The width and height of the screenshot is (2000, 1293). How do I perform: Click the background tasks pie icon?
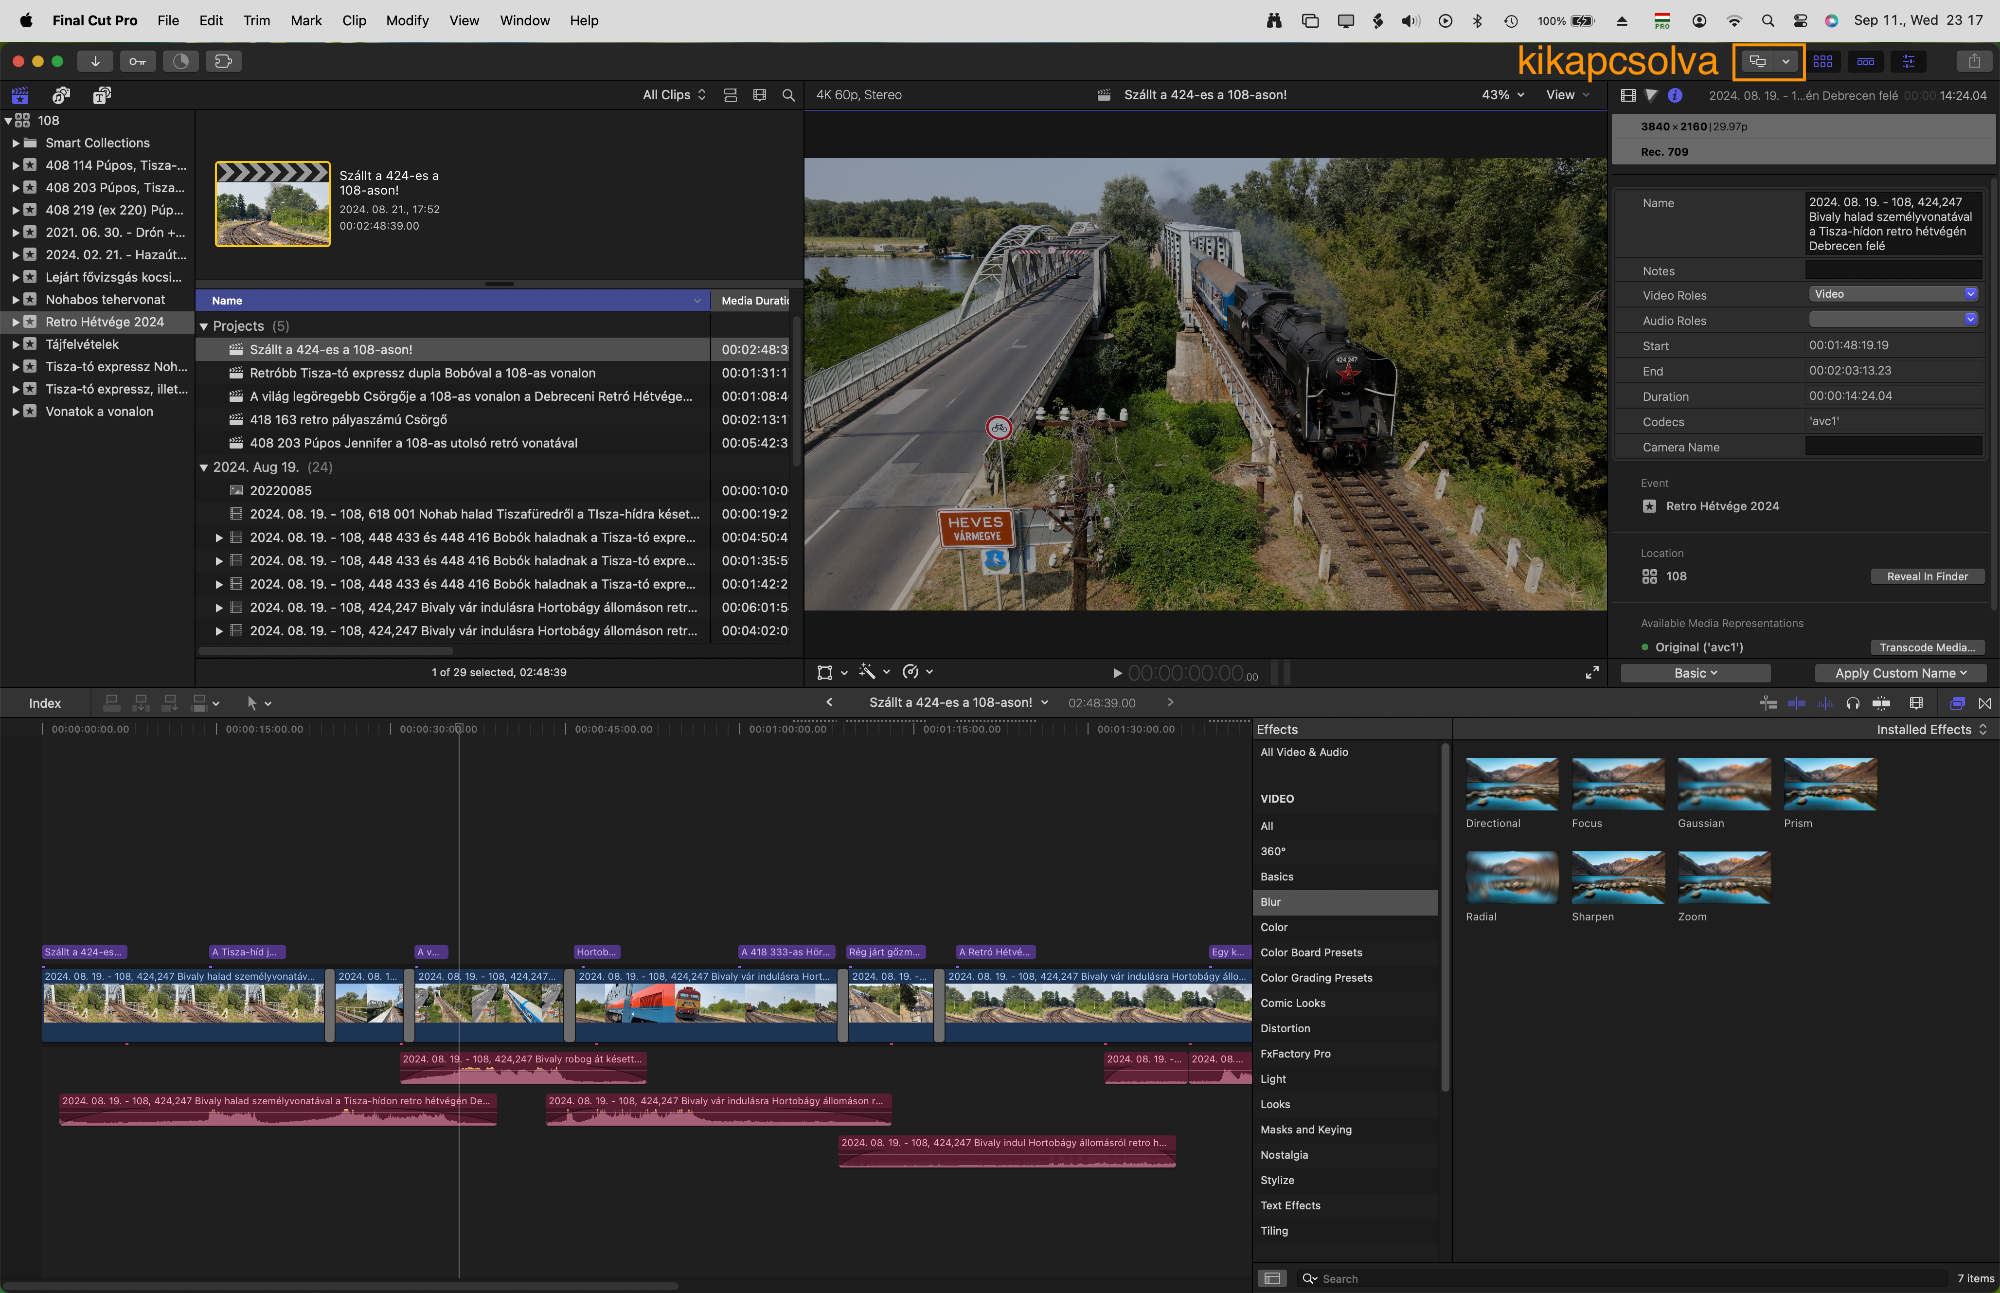[180, 61]
